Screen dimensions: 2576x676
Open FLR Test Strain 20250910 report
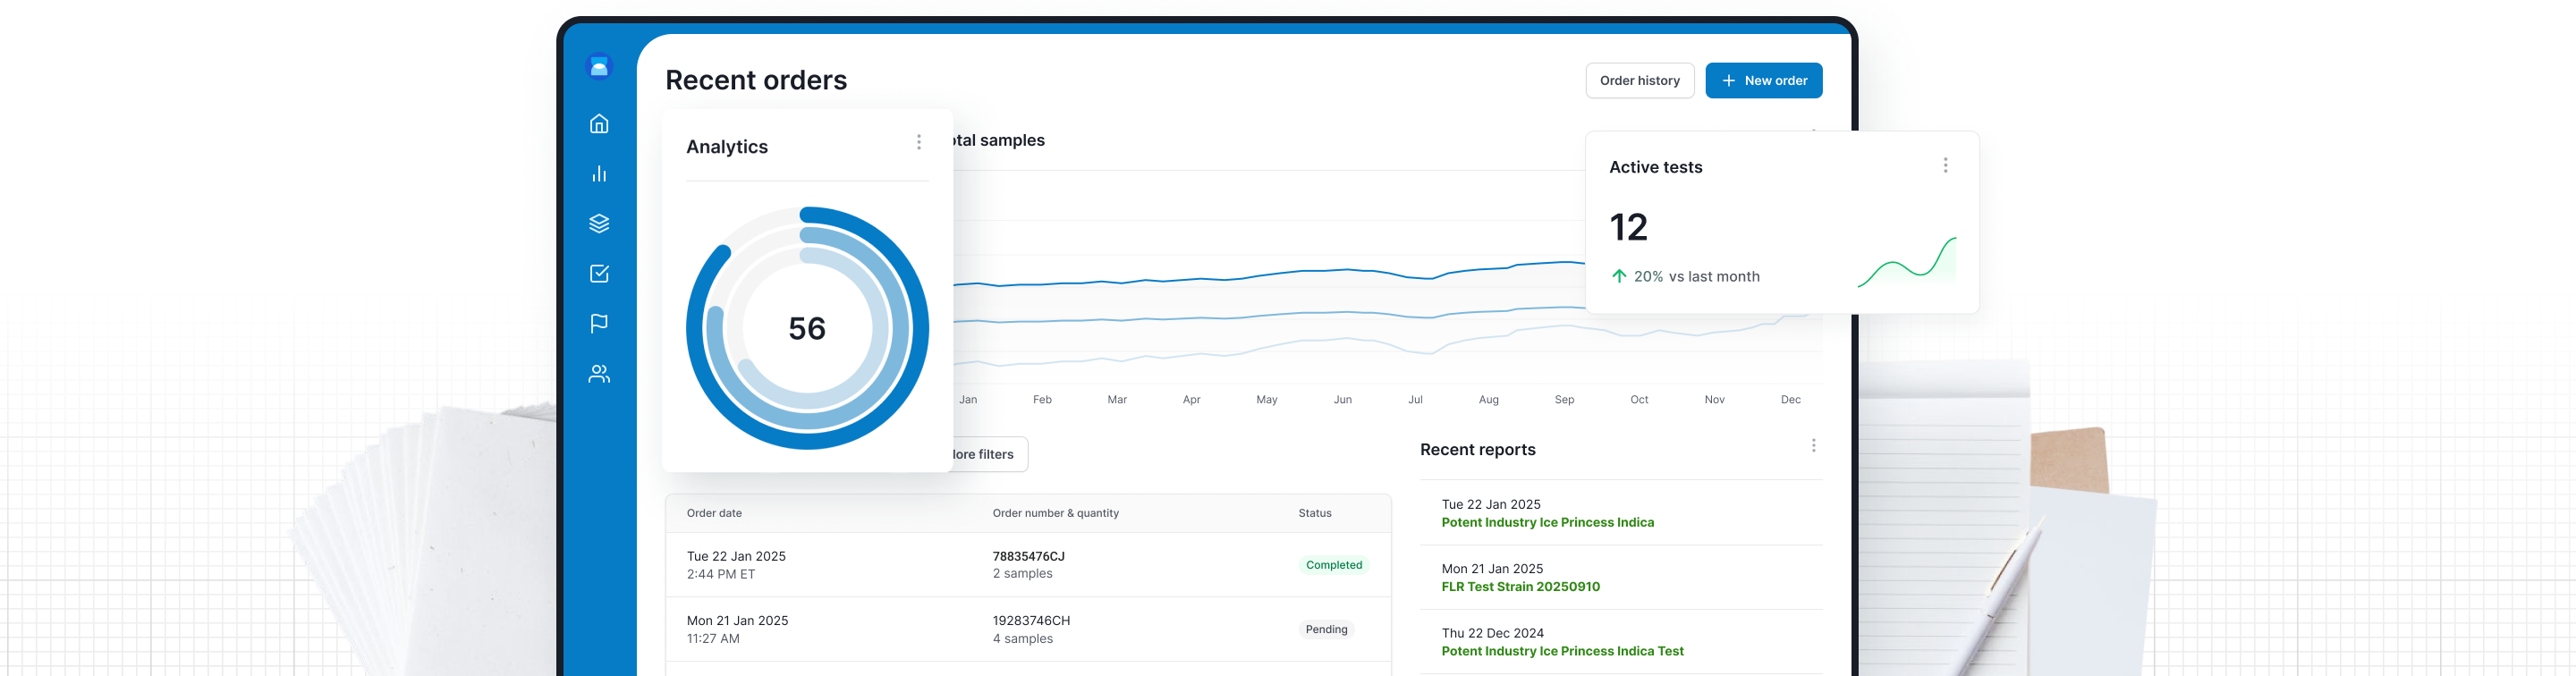point(1520,587)
